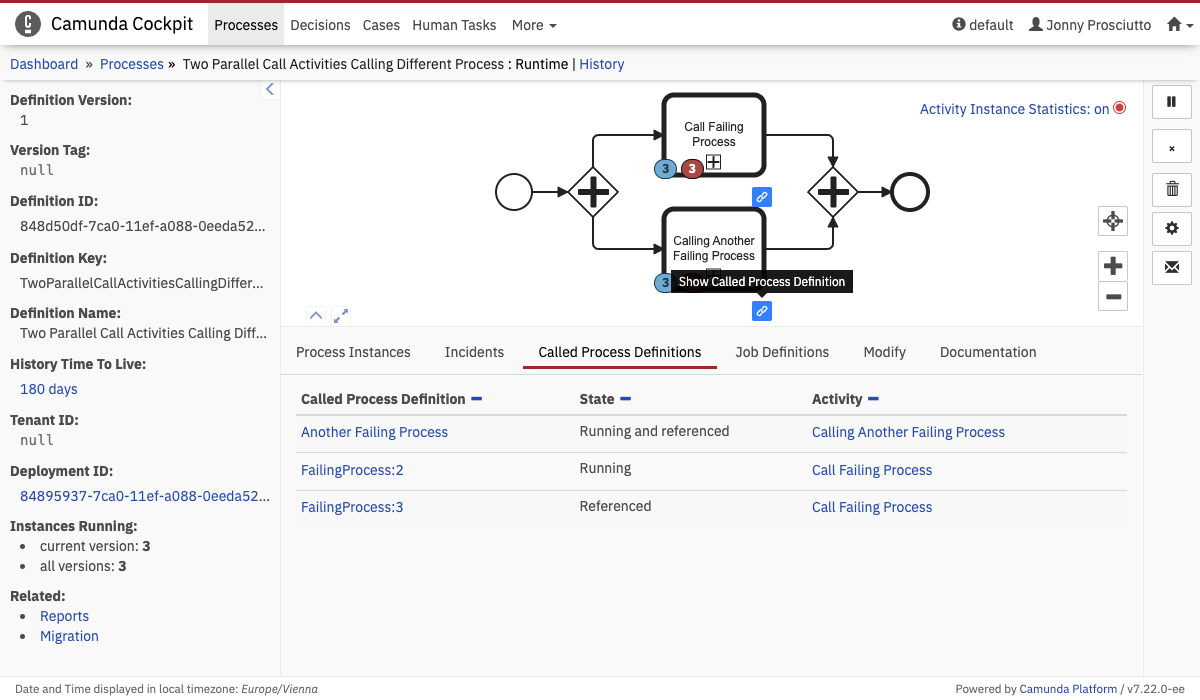The image size is (1200, 700).
Task: Collapse diagram panel with up chevron
Action: point(316,315)
